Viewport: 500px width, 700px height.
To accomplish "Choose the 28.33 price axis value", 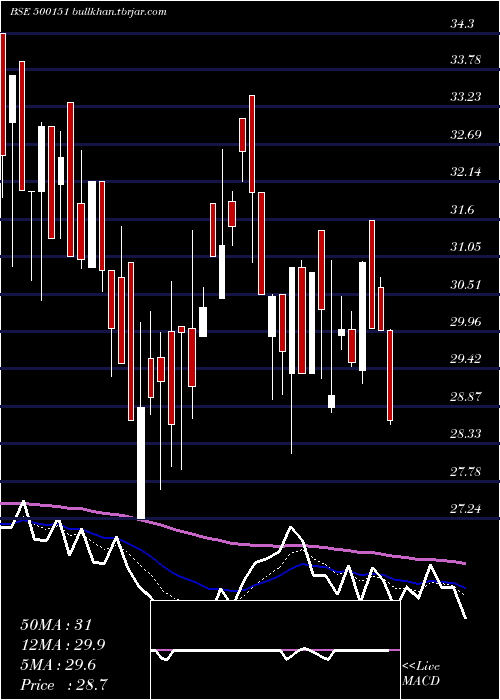I will tap(466, 433).
